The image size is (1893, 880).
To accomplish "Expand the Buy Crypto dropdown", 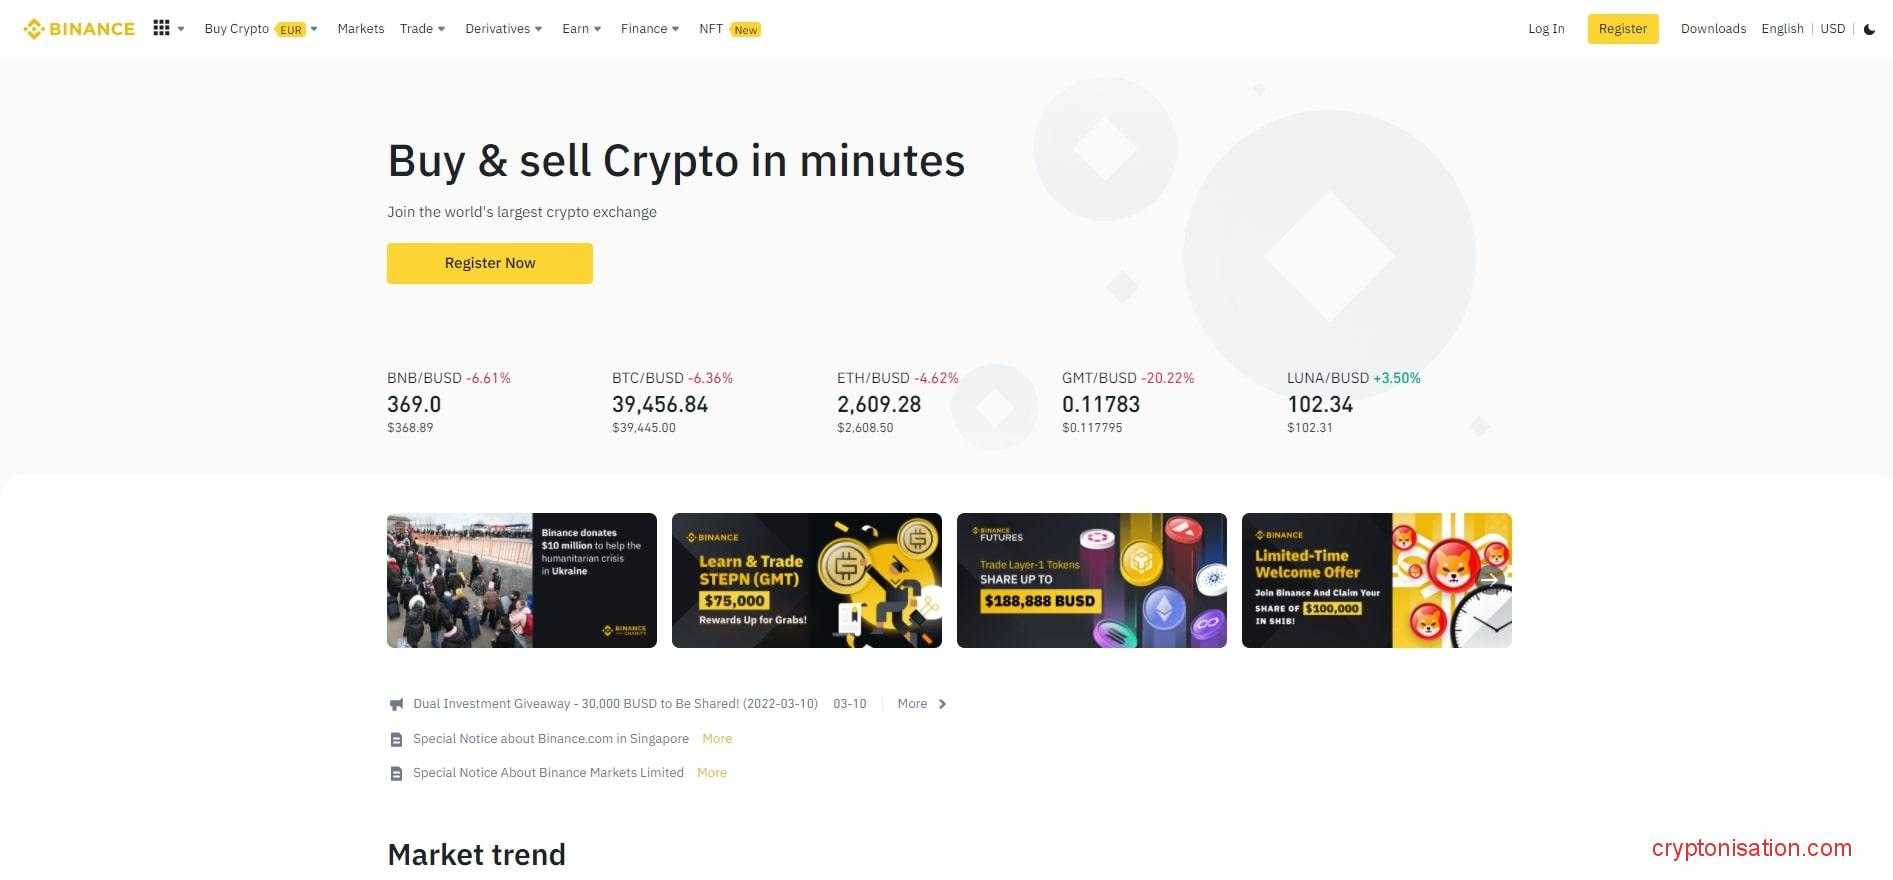I will pyautogui.click(x=260, y=29).
